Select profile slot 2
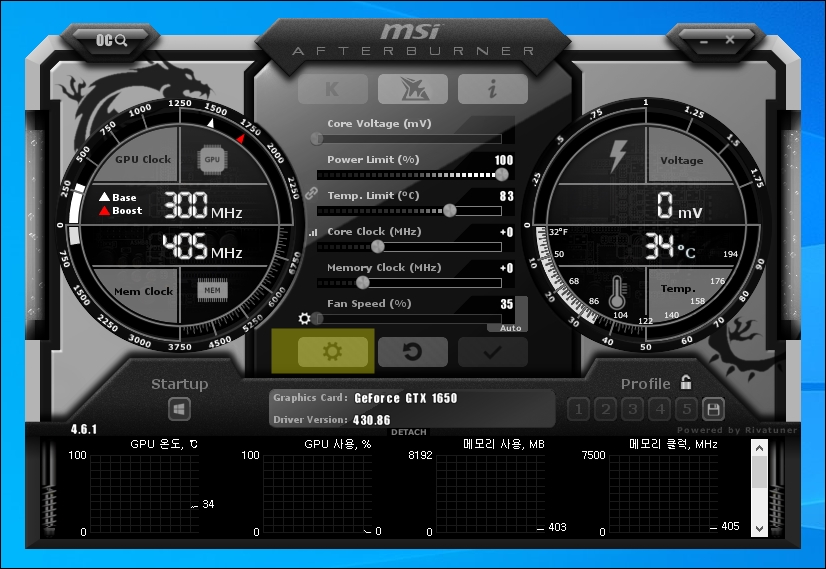This screenshot has height=569, width=826. point(605,409)
